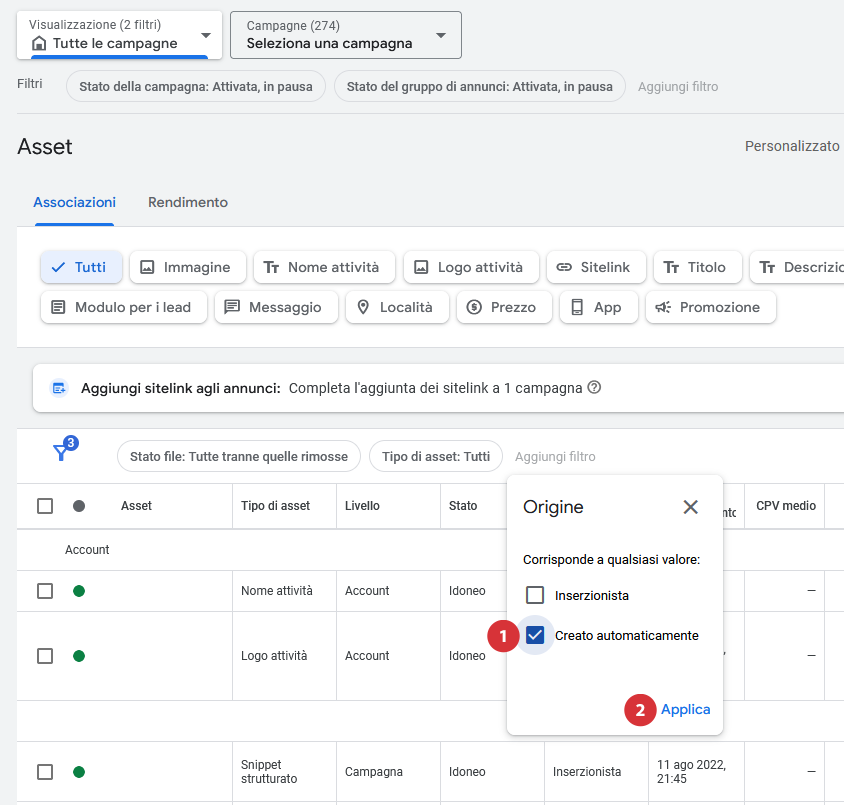Sort by the Asset column header

click(136, 506)
